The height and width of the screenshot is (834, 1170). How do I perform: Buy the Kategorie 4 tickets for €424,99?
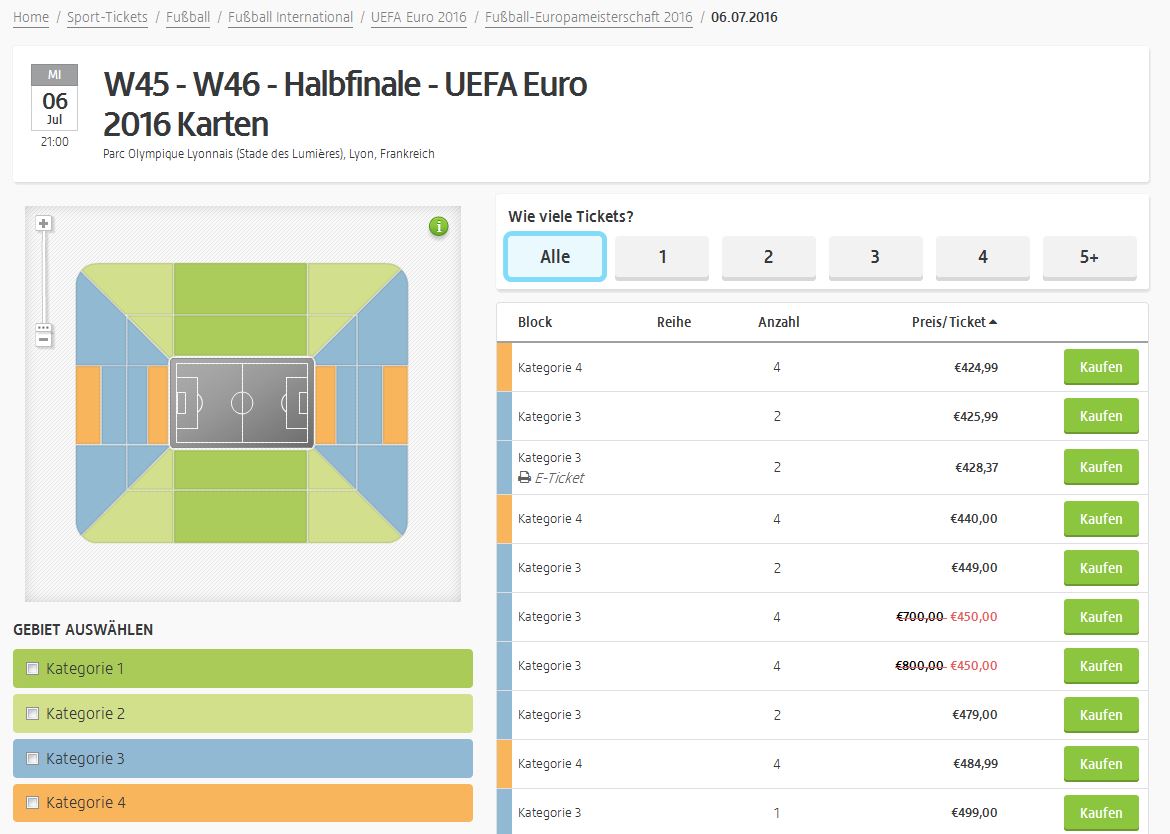1100,367
